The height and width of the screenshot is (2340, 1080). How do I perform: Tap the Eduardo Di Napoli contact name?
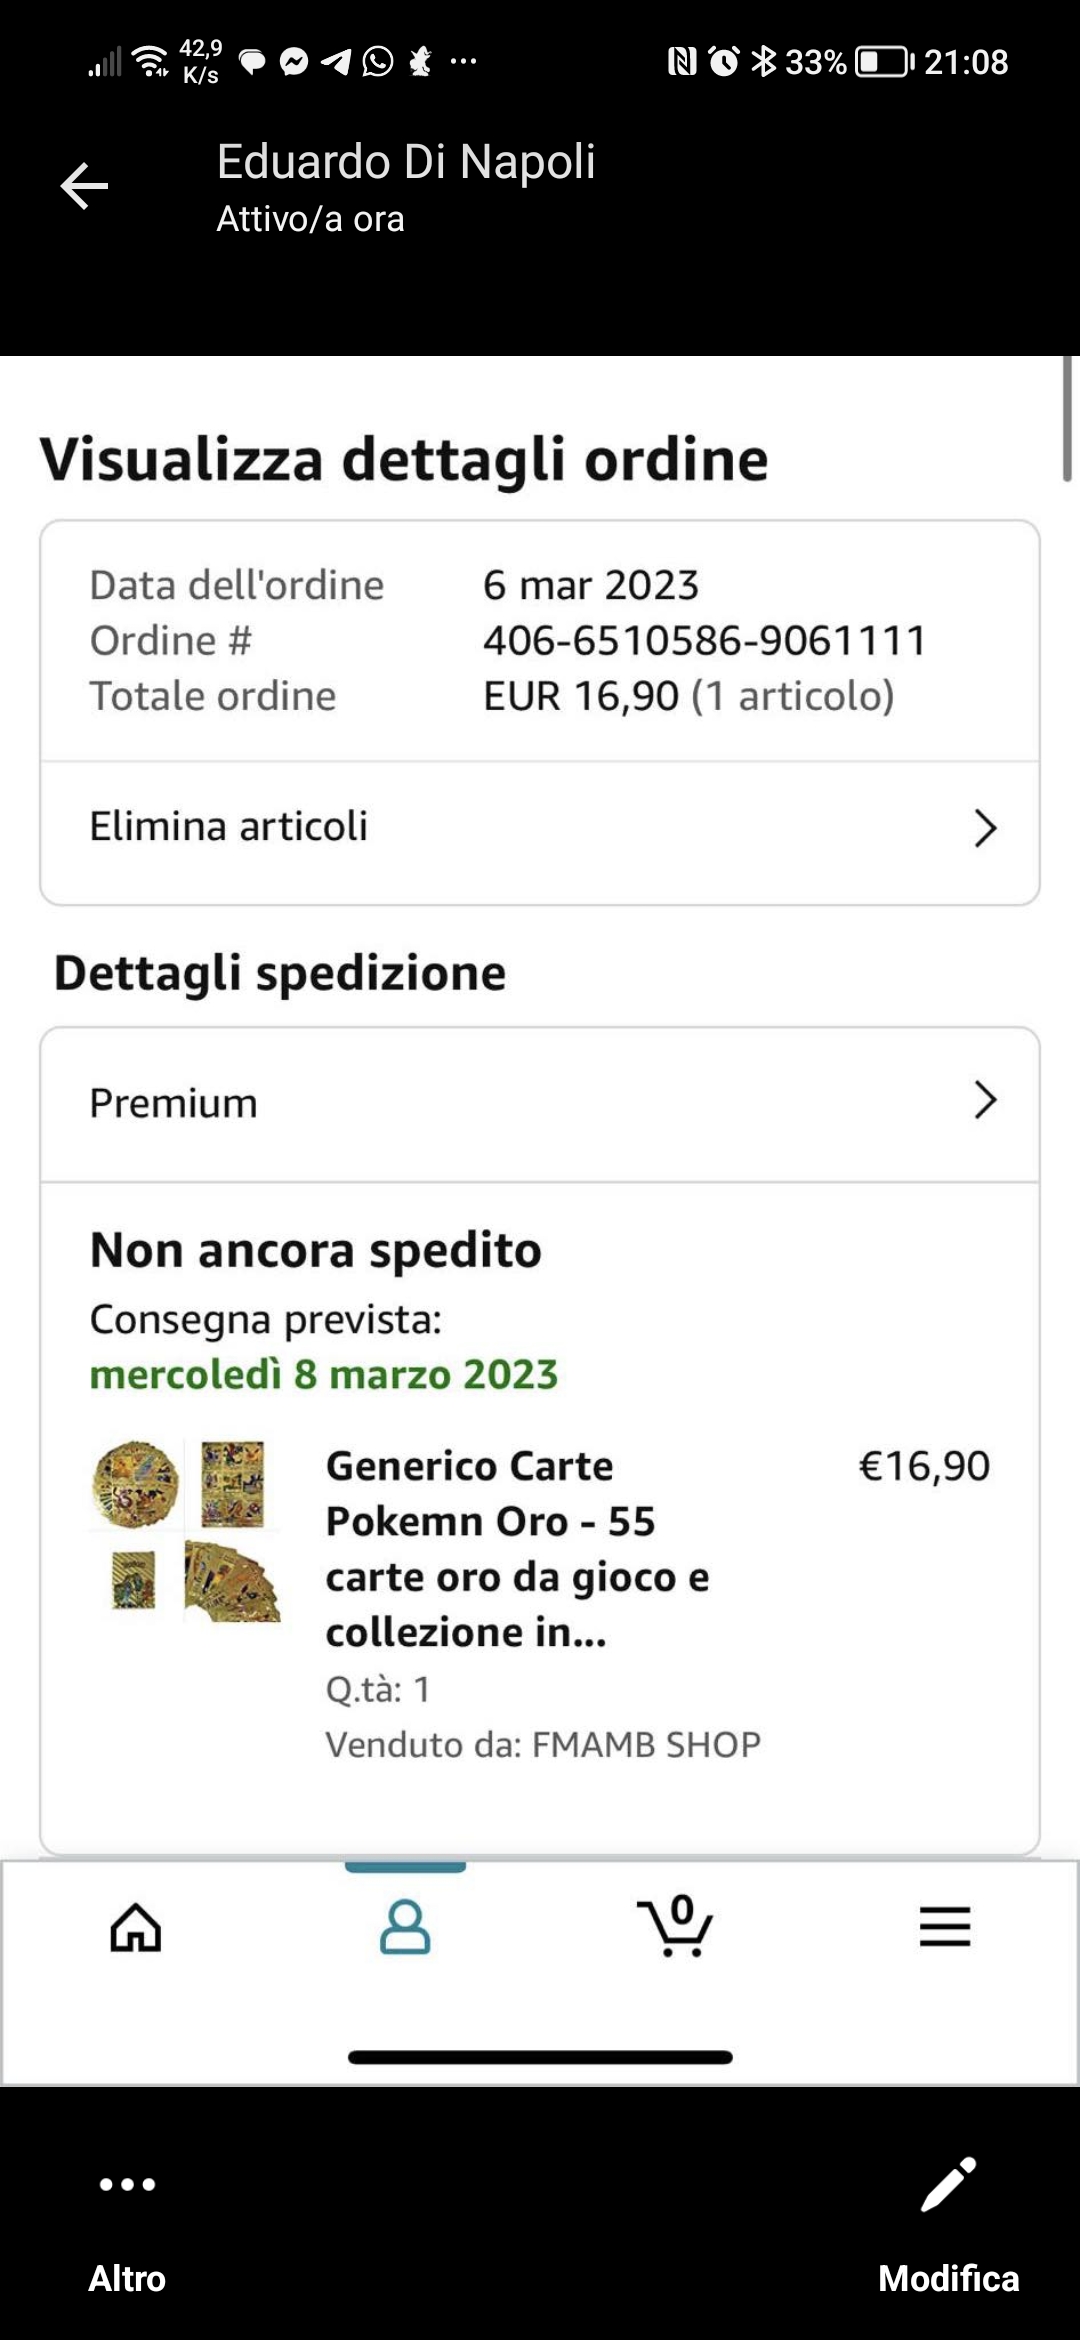(406, 162)
